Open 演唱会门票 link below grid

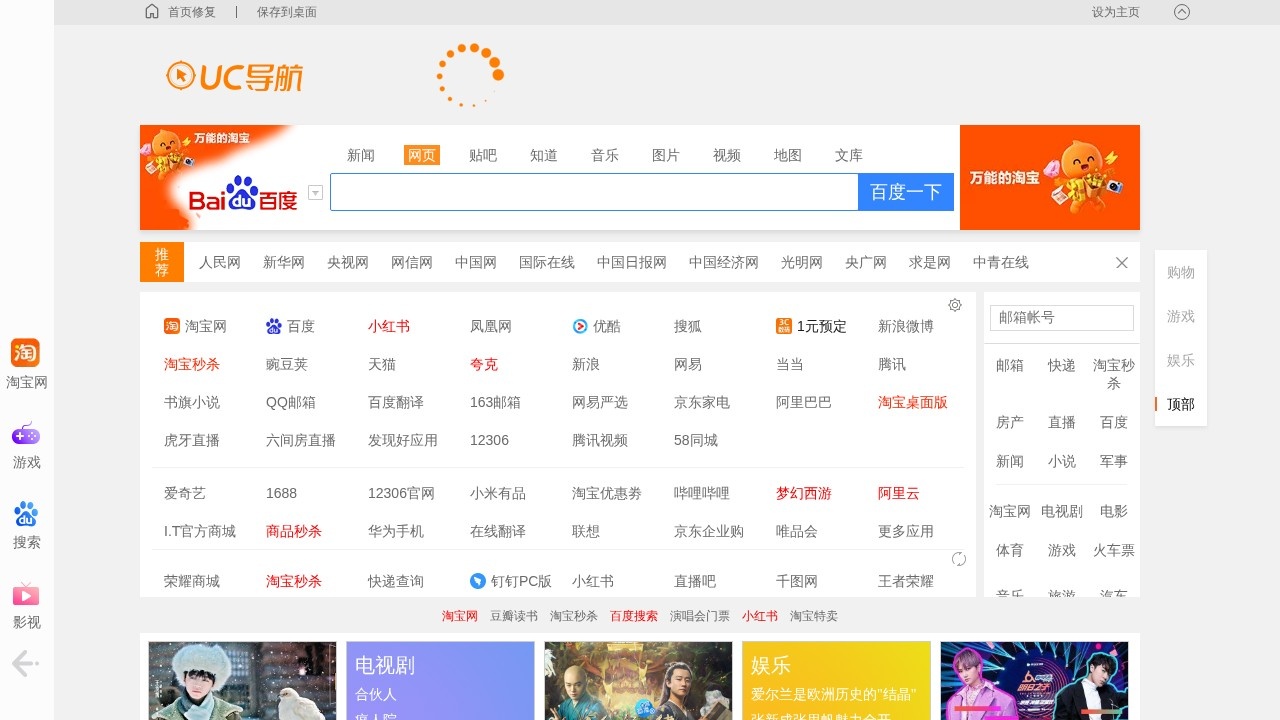700,616
